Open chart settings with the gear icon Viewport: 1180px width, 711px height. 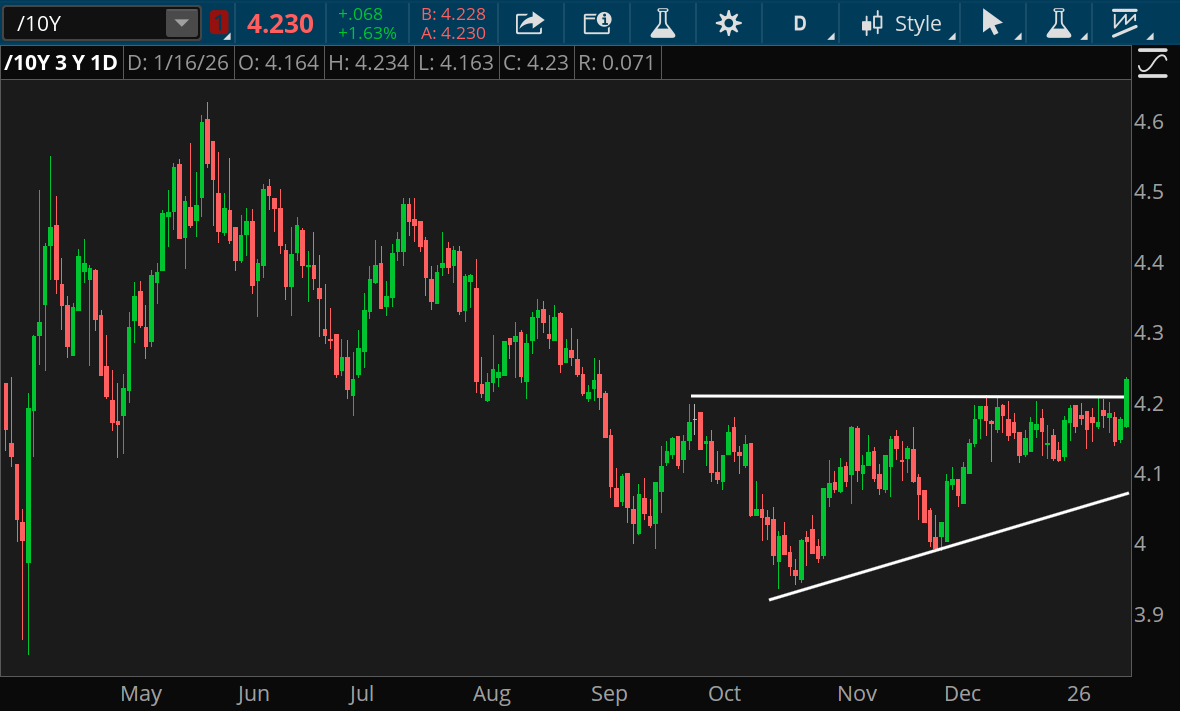(727, 23)
